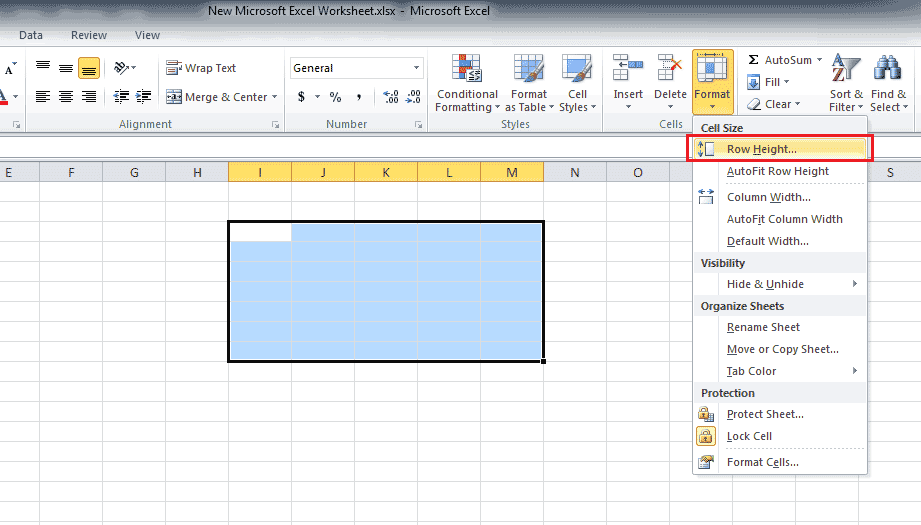Click the font color A button
The image size is (921, 525).
click(x=4, y=97)
